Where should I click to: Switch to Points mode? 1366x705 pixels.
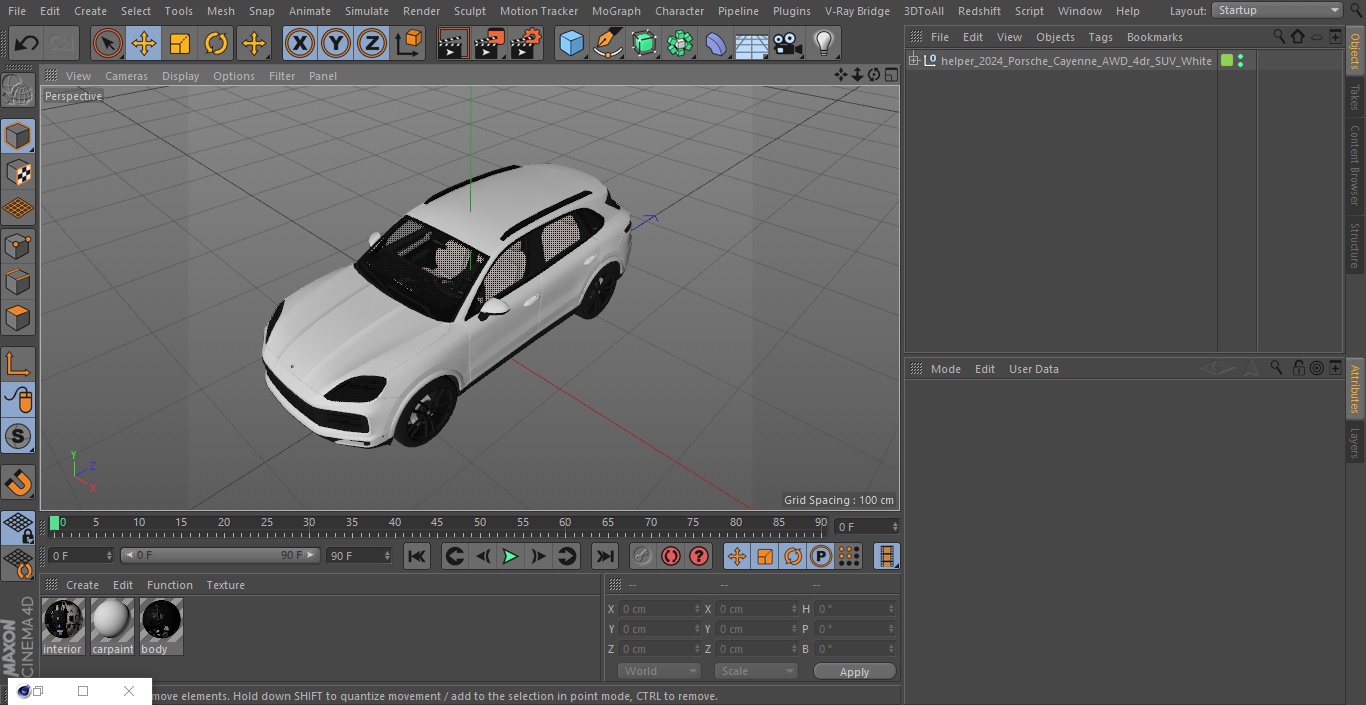tap(18, 245)
